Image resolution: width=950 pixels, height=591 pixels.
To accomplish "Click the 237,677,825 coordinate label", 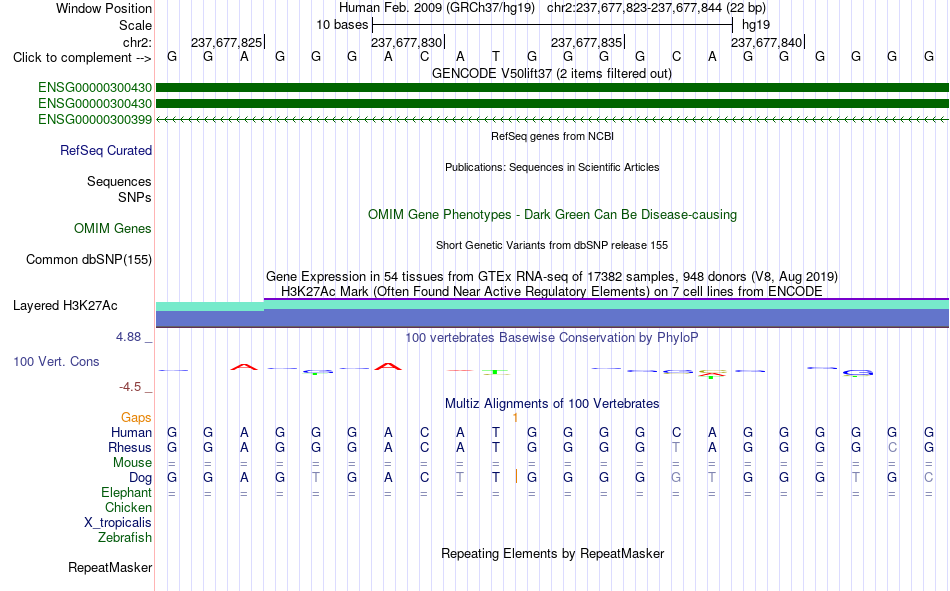I will (227, 42).
